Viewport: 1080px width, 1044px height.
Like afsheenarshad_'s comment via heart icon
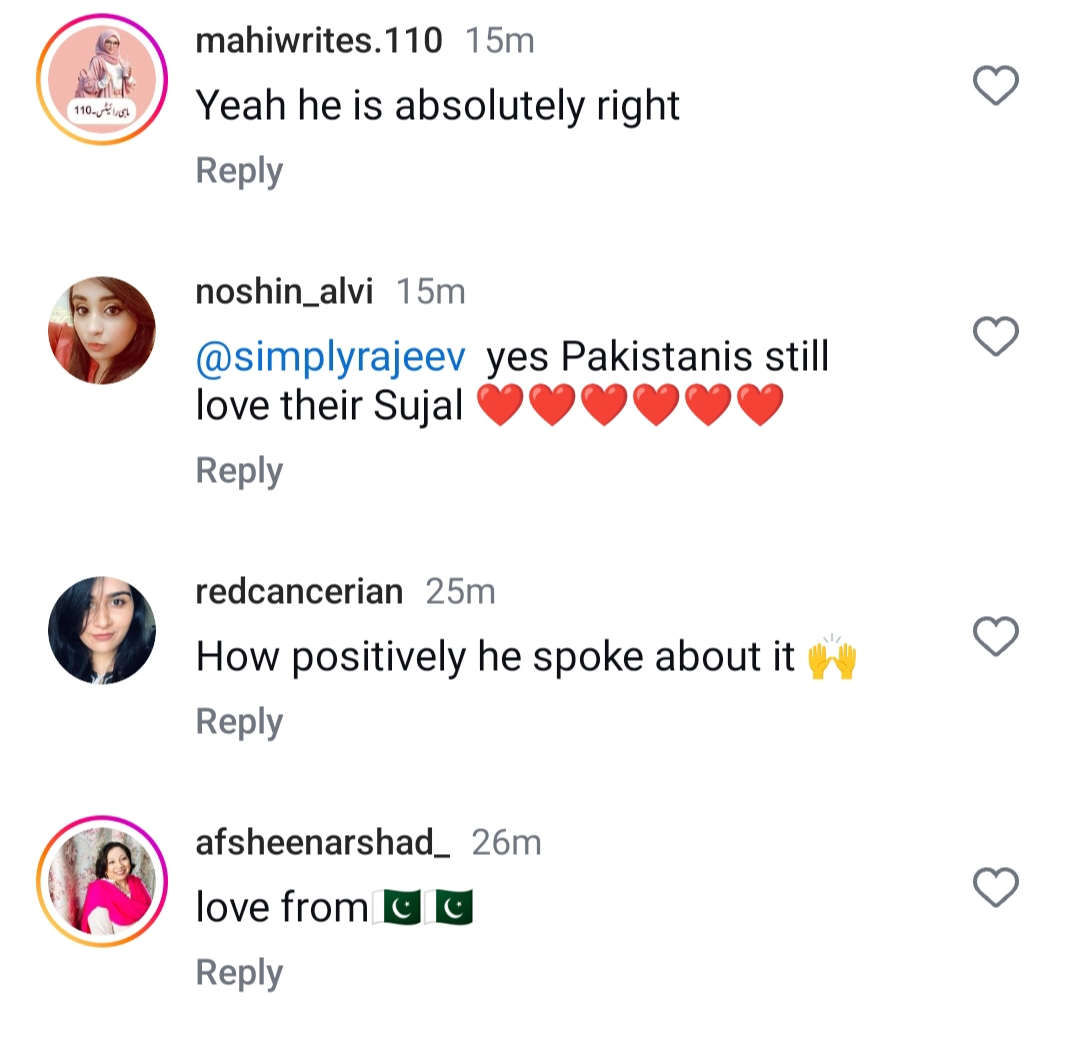[x=995, y=885]
